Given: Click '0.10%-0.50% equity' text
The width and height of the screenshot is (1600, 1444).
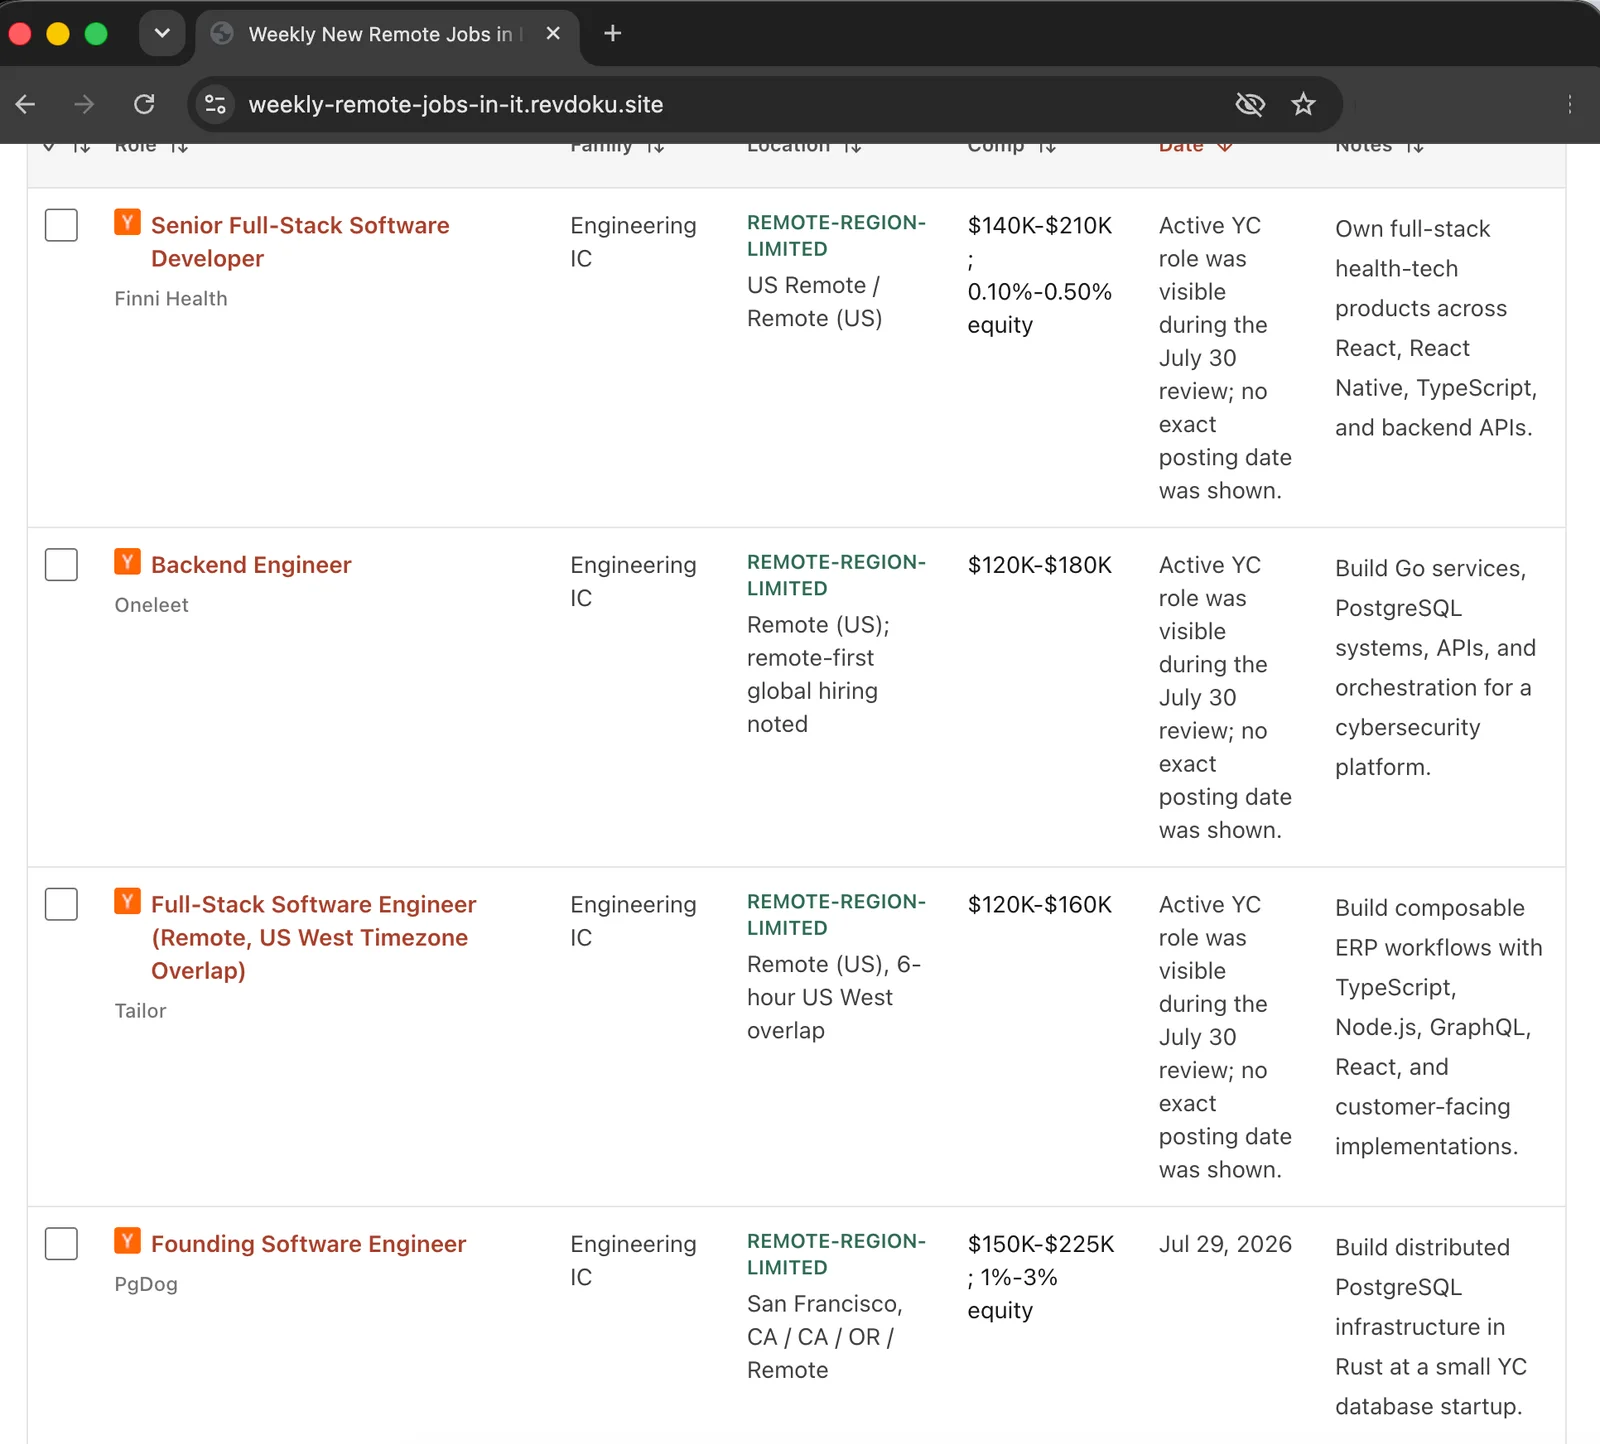Looking at the screenshot, I should click(1039, 308).
